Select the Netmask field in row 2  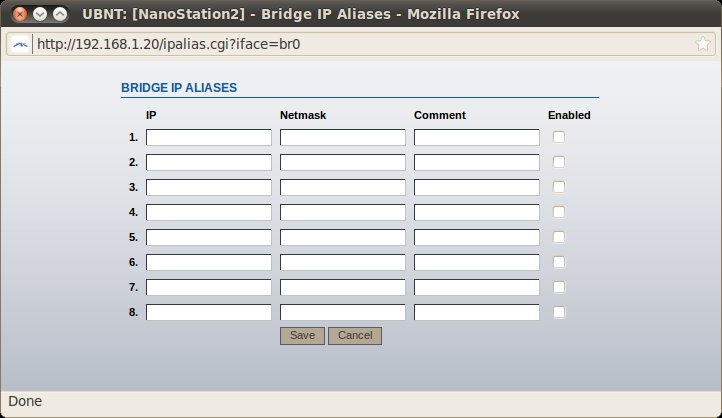click(342, 162)
